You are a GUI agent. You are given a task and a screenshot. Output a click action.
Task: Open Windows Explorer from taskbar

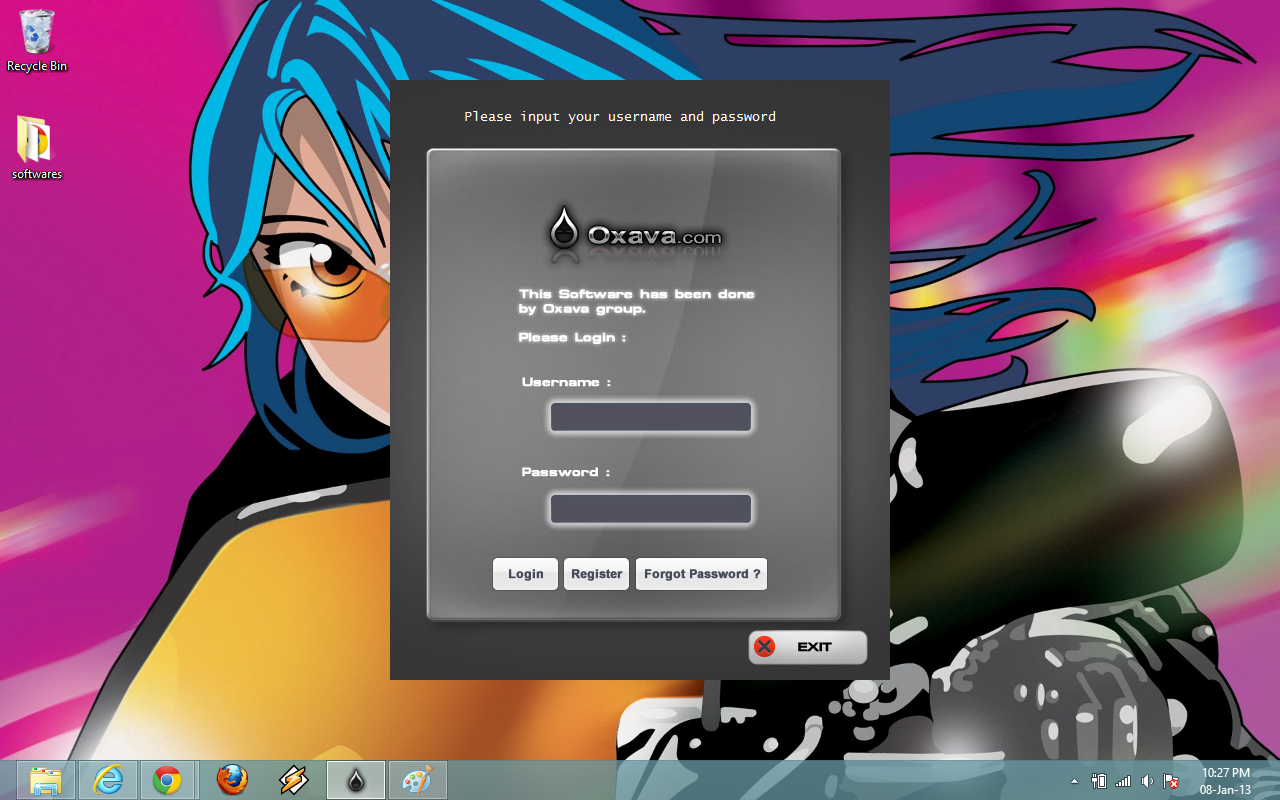[x=46, y=780]
